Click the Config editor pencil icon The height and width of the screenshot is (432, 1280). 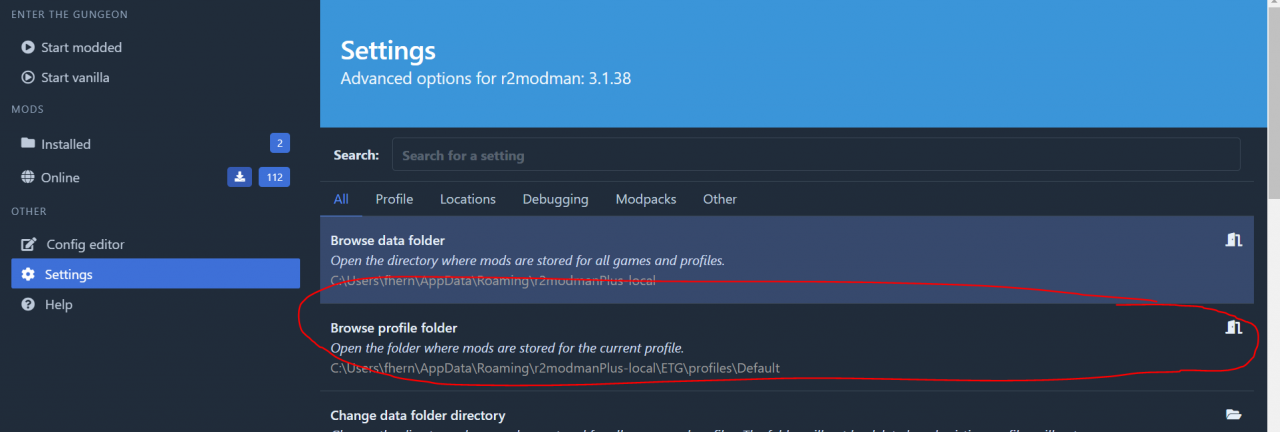tap(29, 244)
